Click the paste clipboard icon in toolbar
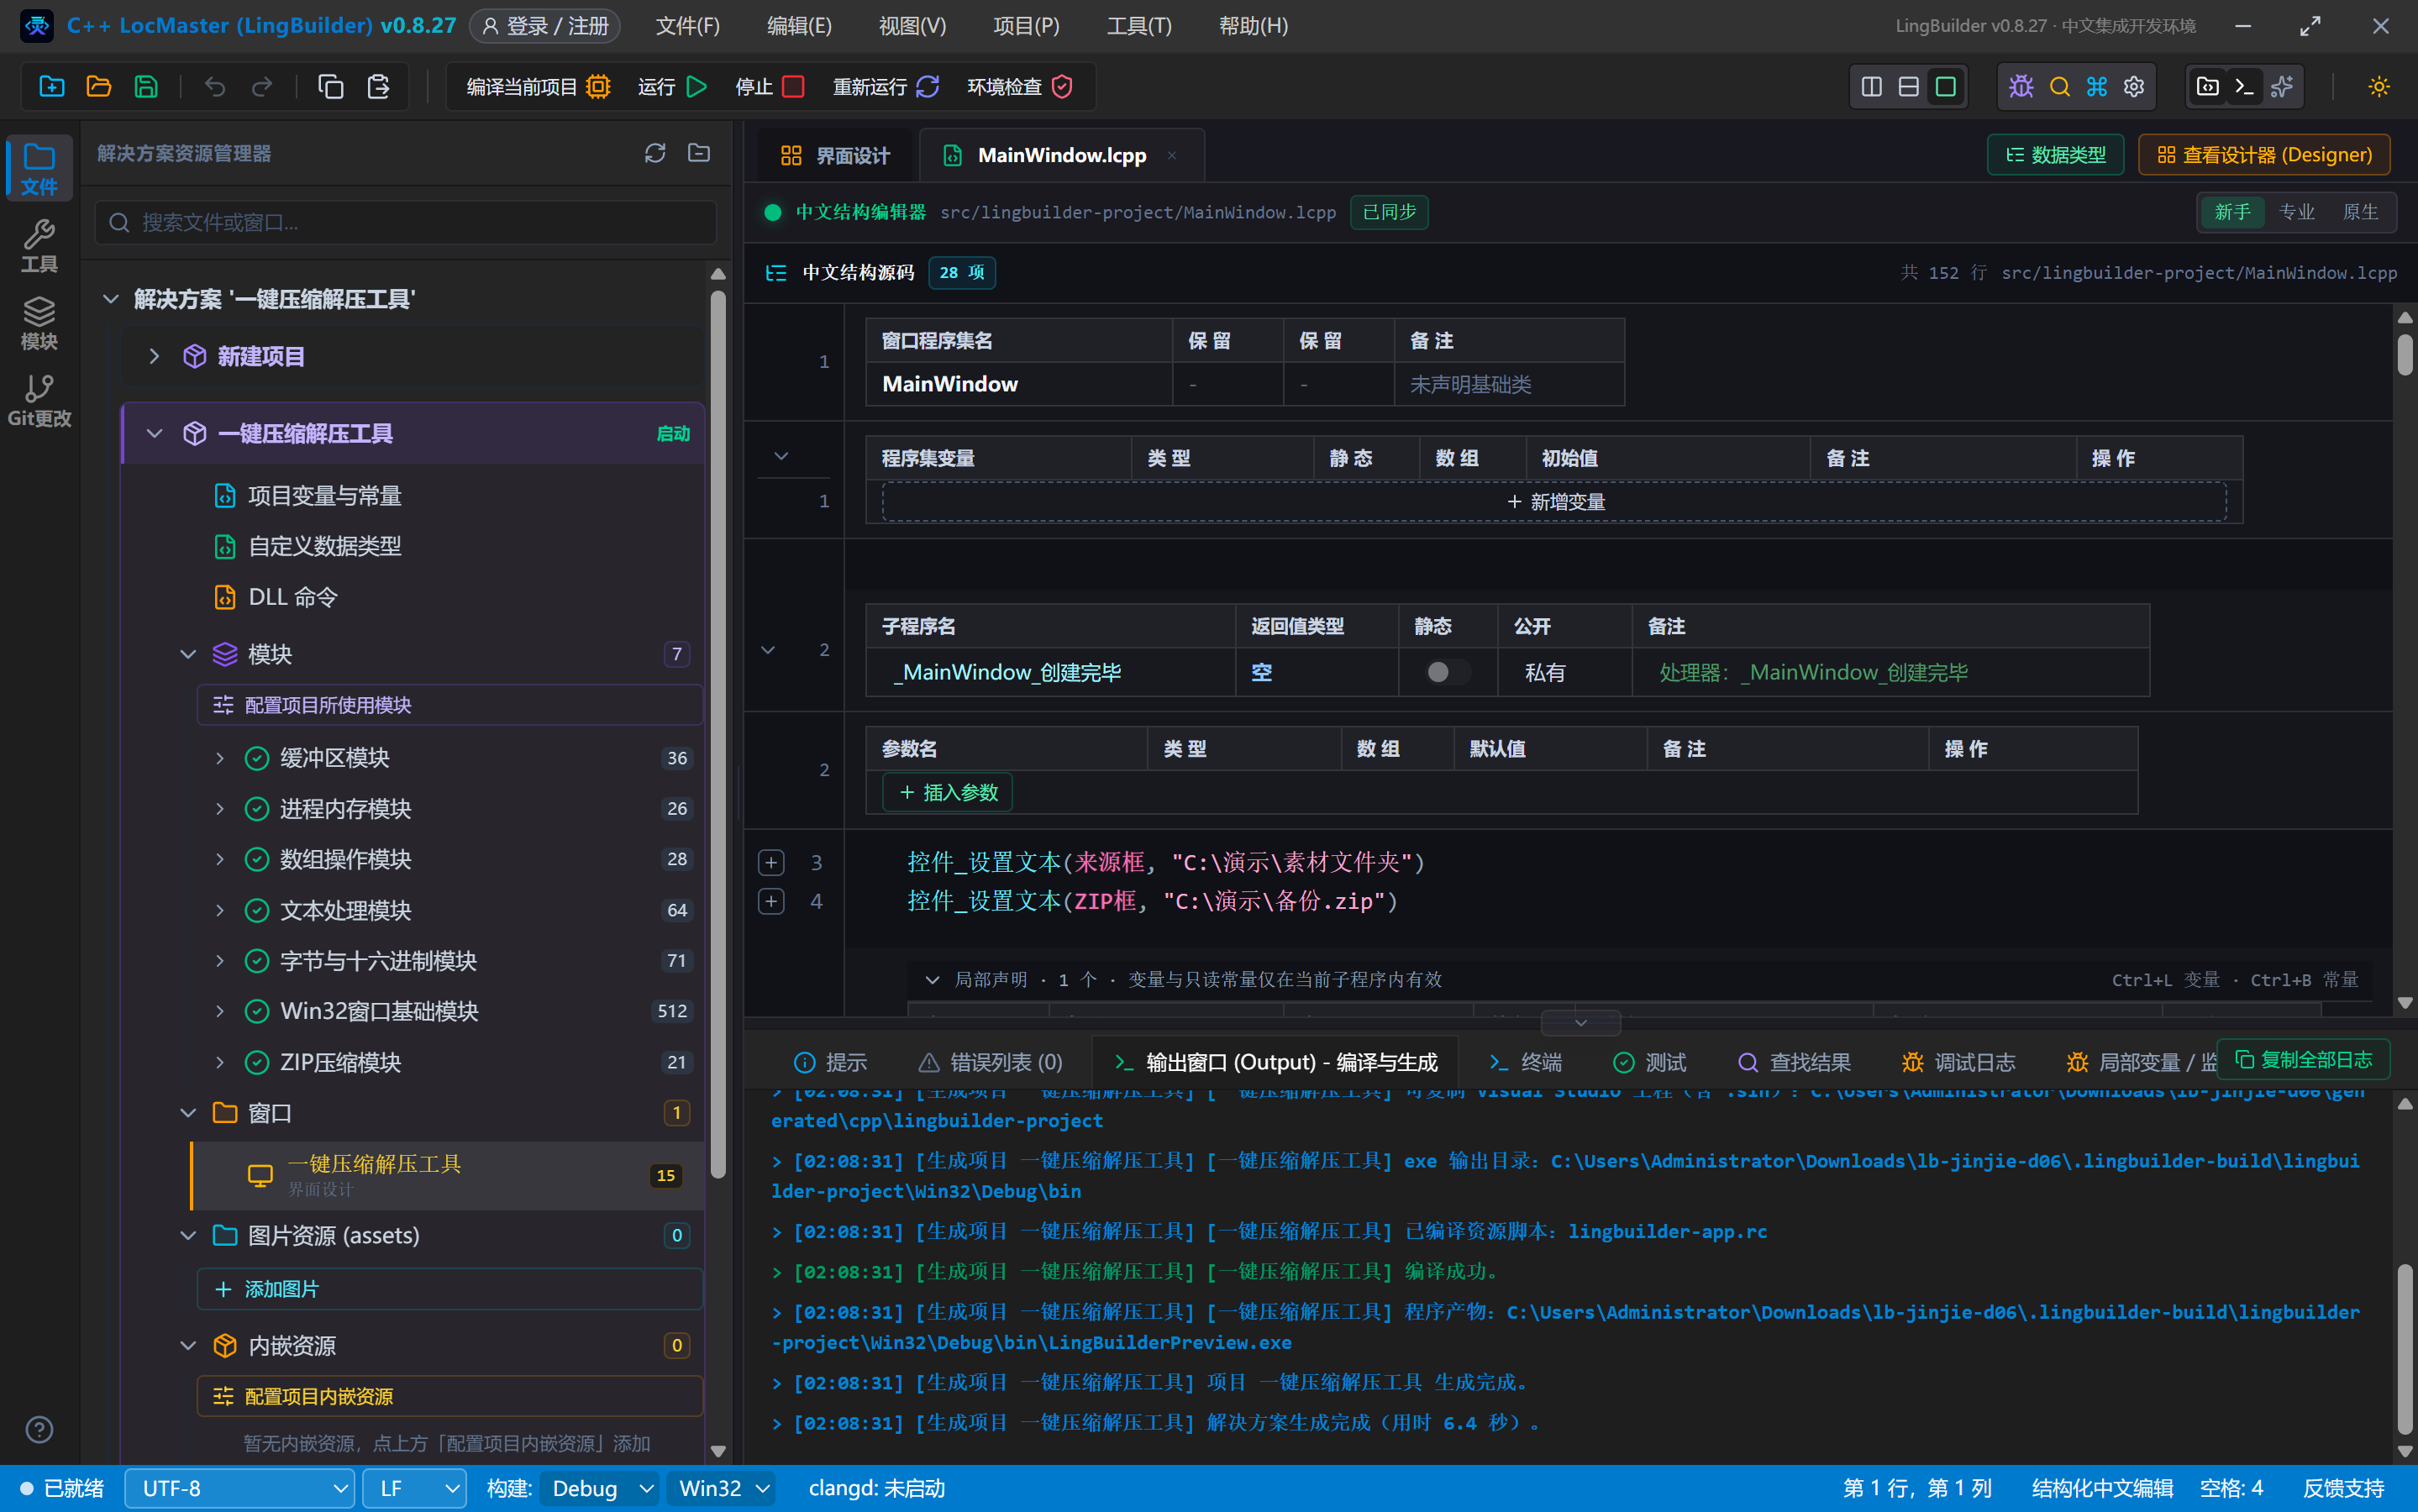The image size is (2418, 1512). [x=378, y=87]
